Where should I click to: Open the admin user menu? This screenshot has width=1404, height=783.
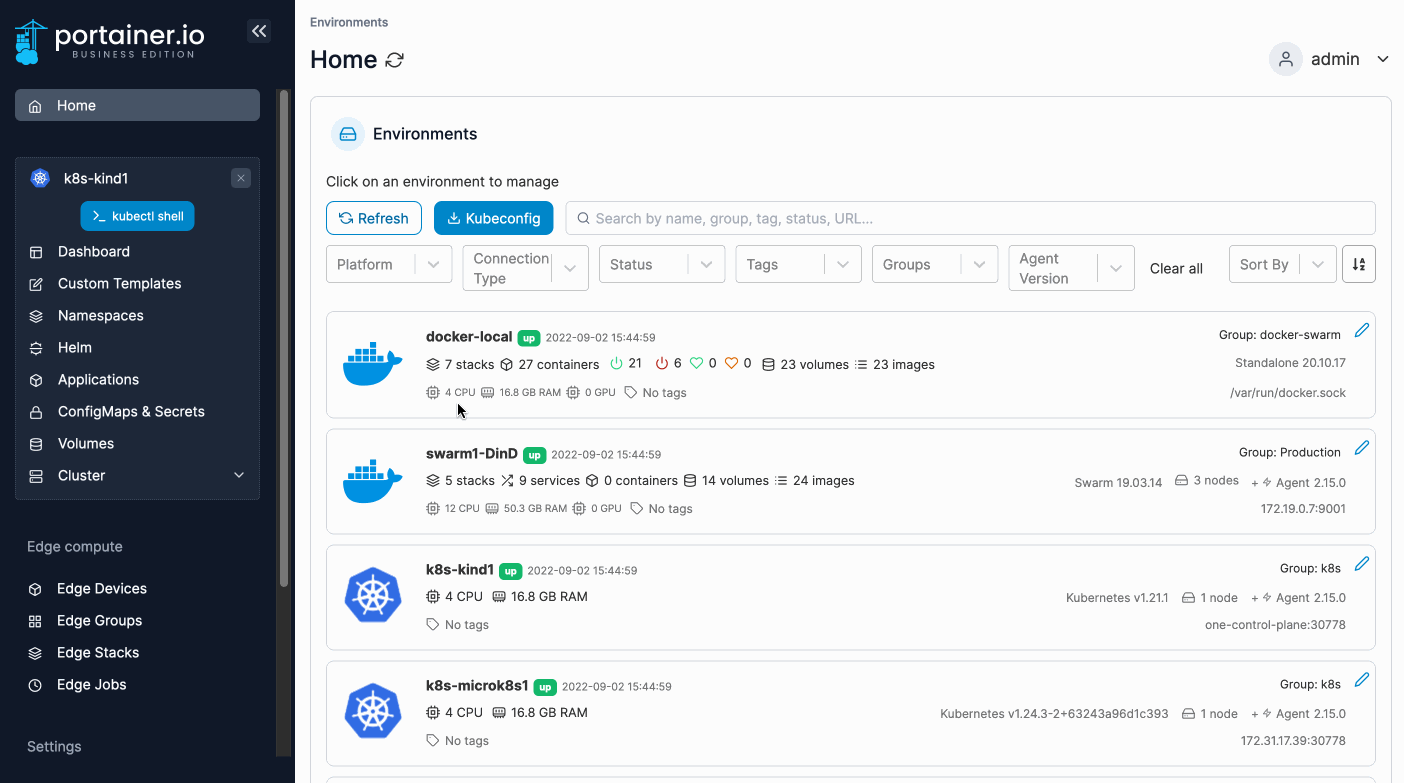click(1329, 59)
